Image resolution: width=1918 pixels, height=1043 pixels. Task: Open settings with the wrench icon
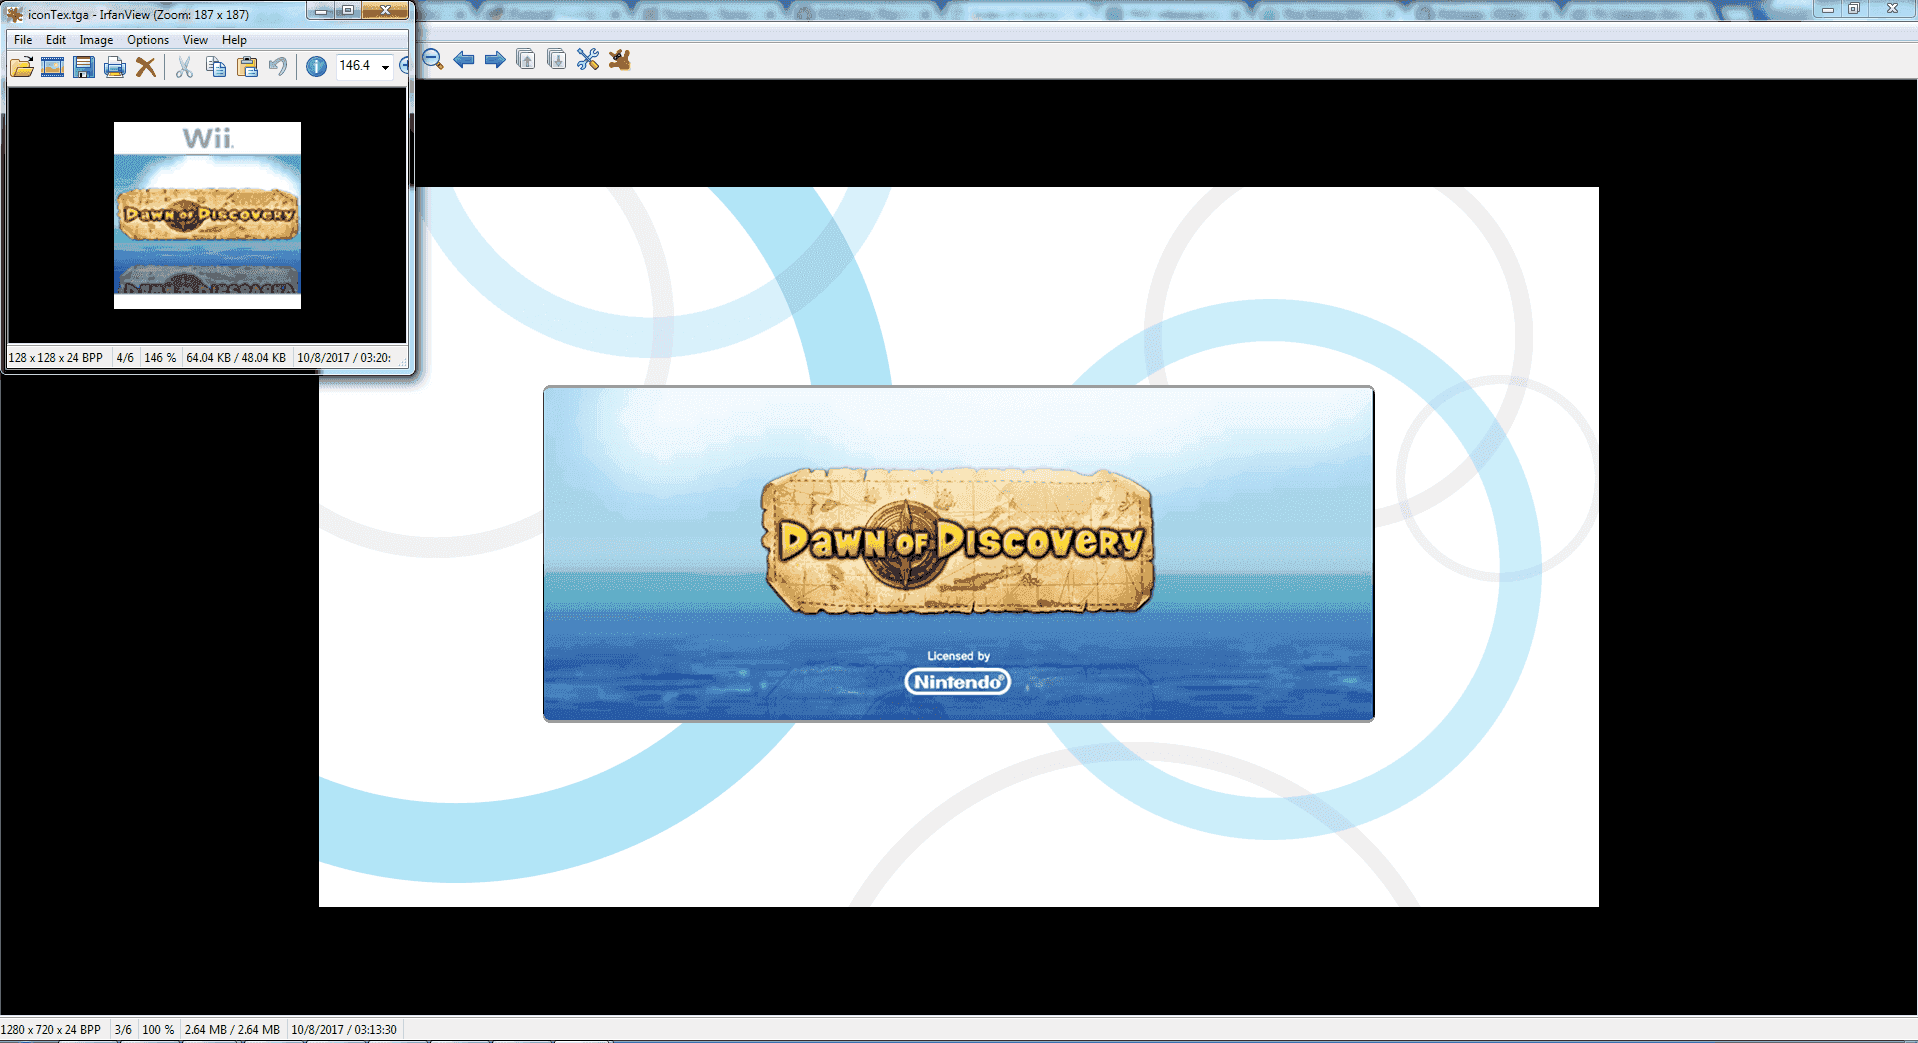click(x=588, y=60)
